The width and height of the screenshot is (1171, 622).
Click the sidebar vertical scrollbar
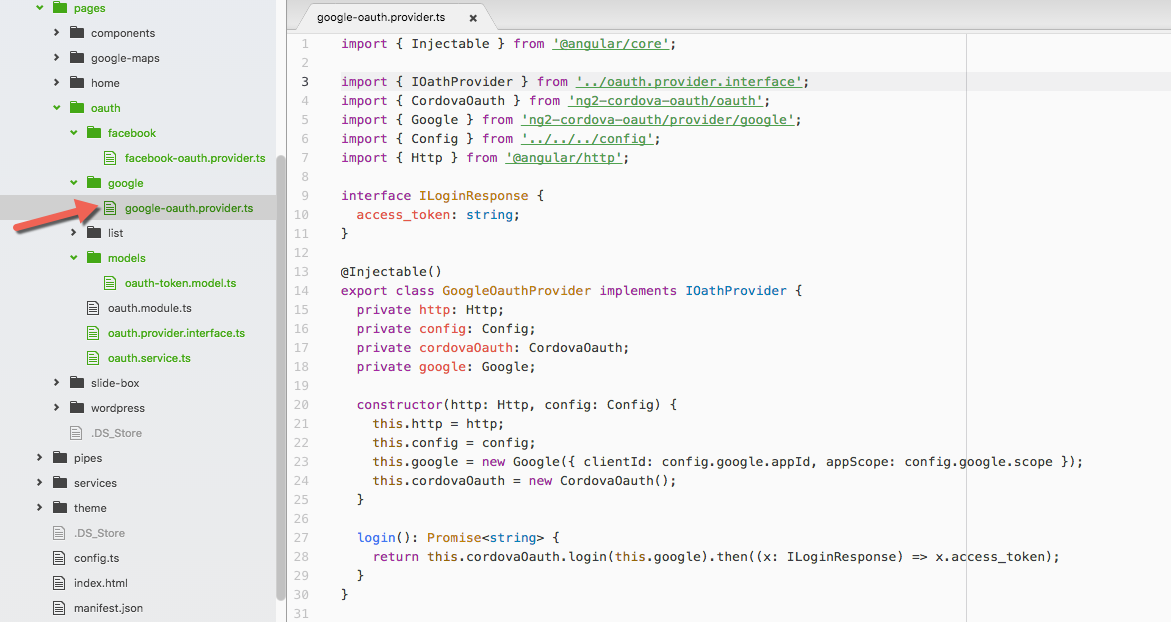click(x=281, y=377)
